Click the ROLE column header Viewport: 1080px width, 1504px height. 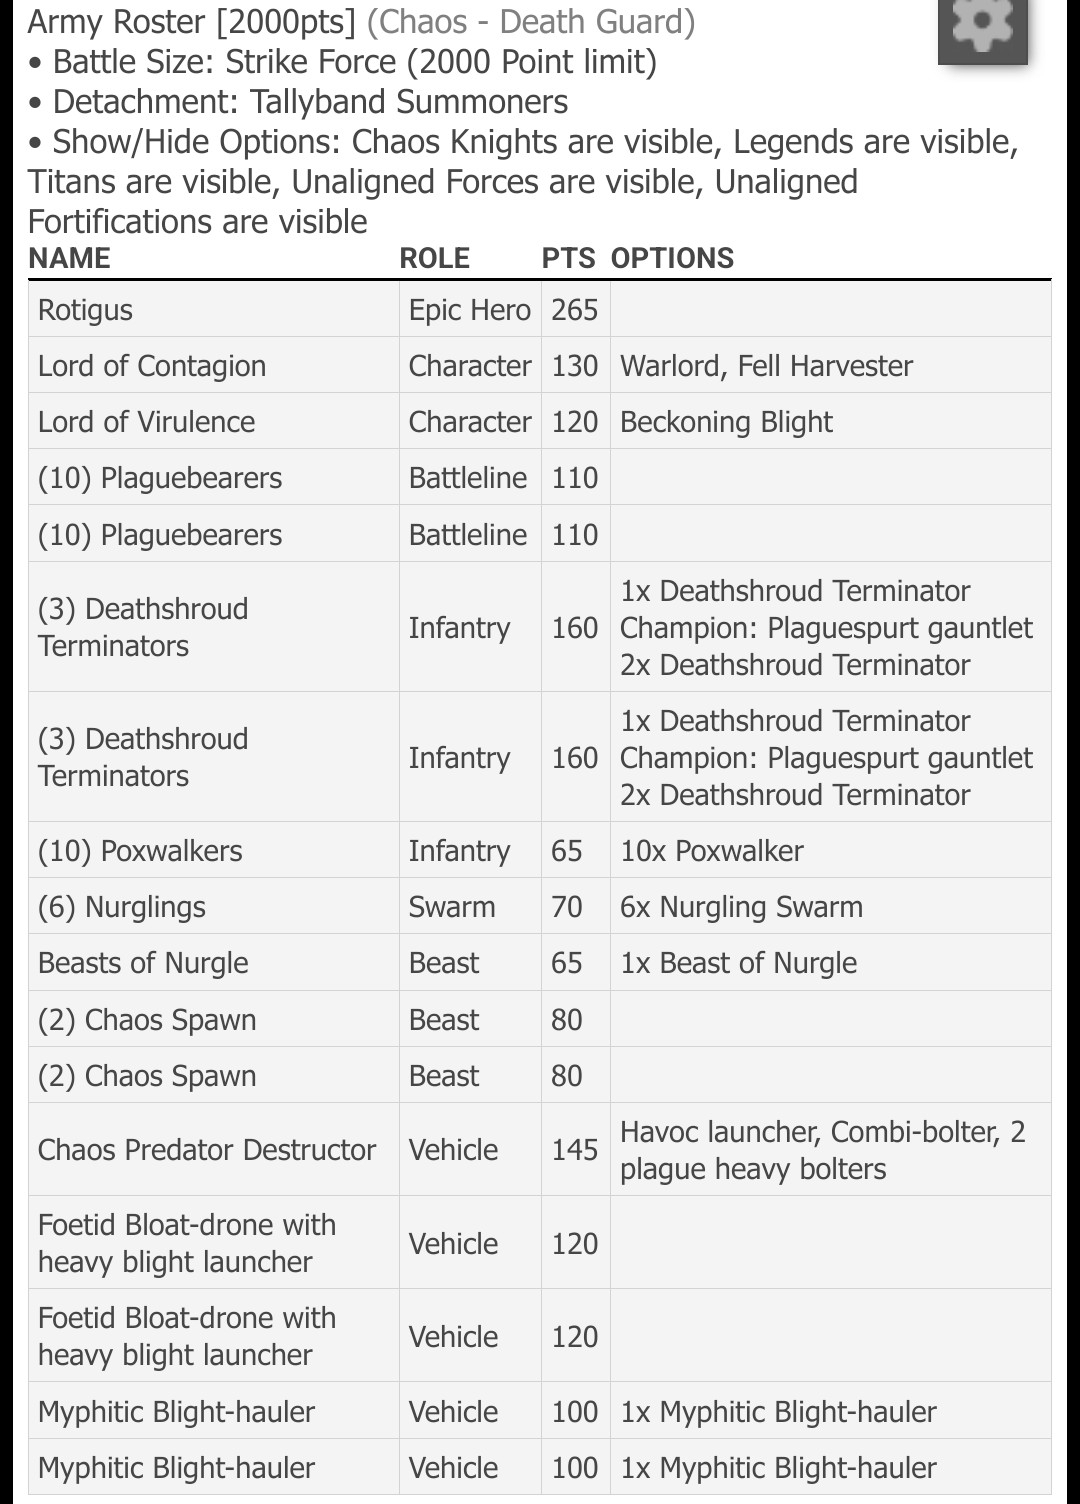coord(434,258)
